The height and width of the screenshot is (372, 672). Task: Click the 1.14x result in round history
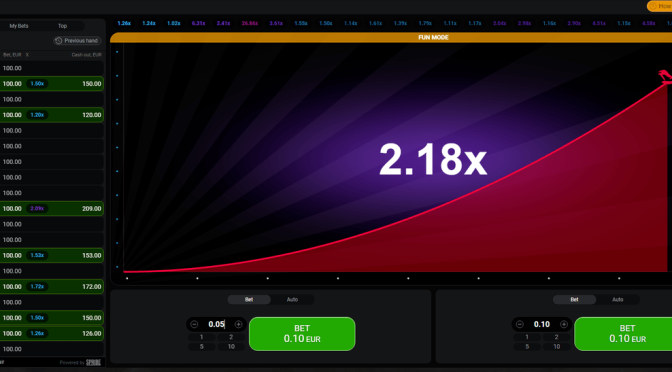[351, 23]
